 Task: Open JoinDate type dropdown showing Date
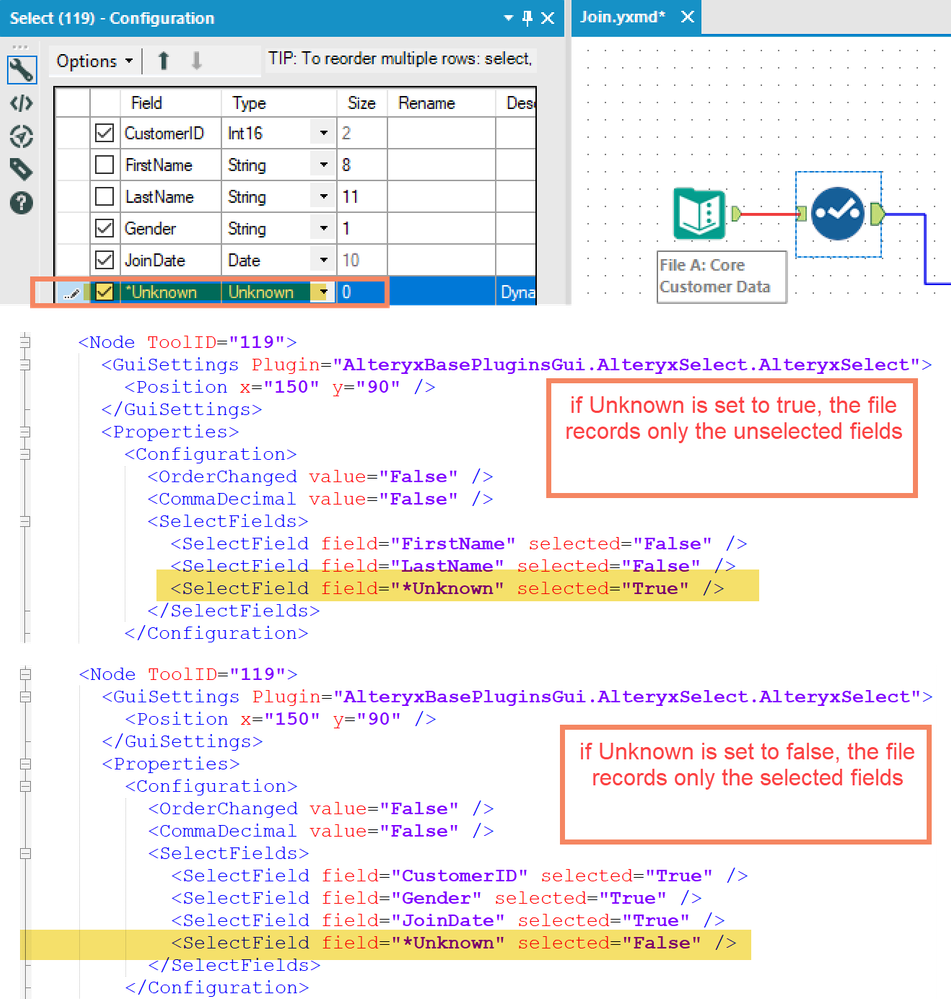(x=324, y=260)
